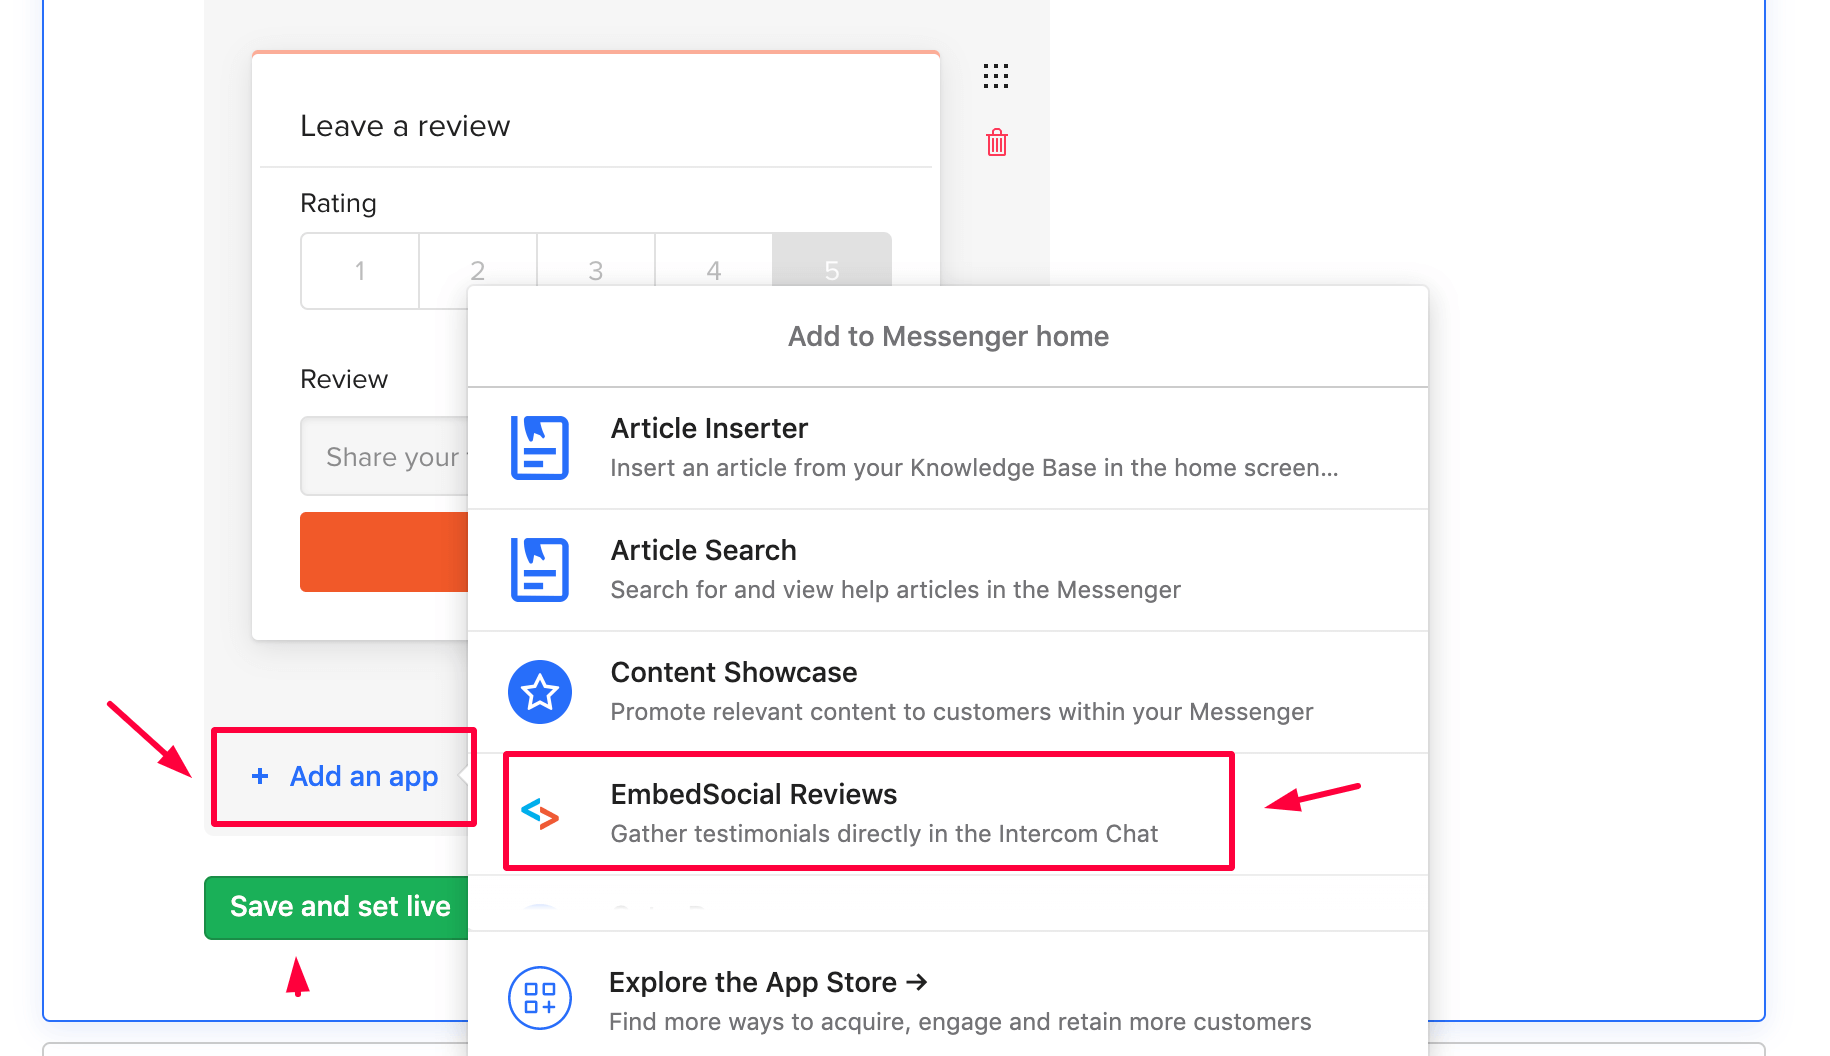
Task: Delete the review app with trash icon
Action: coord(996,142)
